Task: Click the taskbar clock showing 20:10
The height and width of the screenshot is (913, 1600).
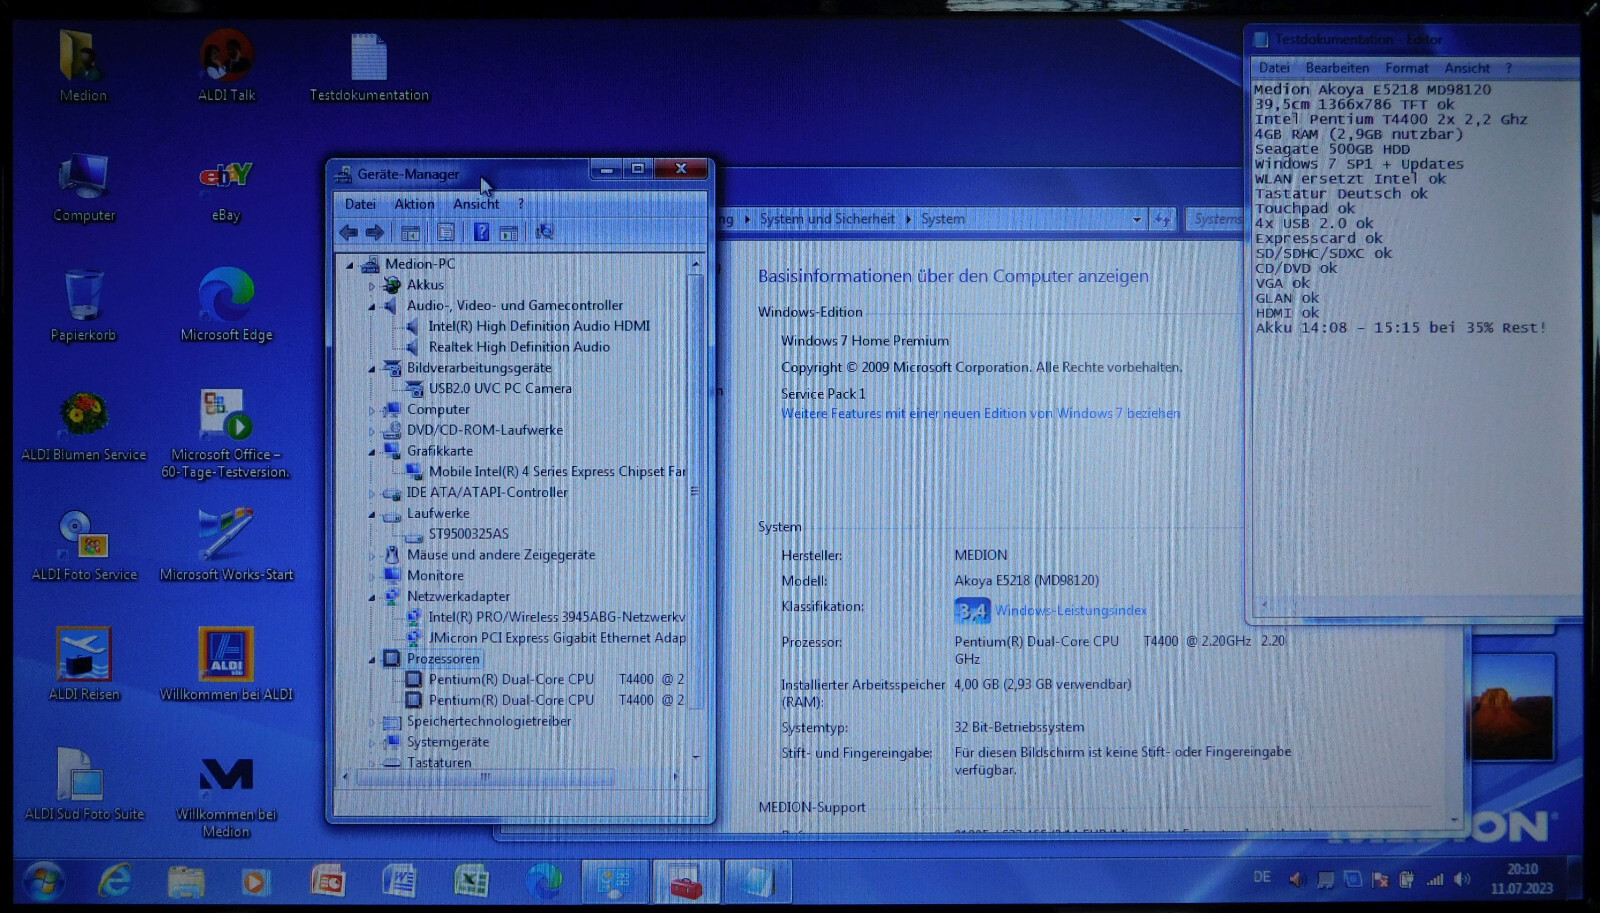Action: coord(1521,879)
